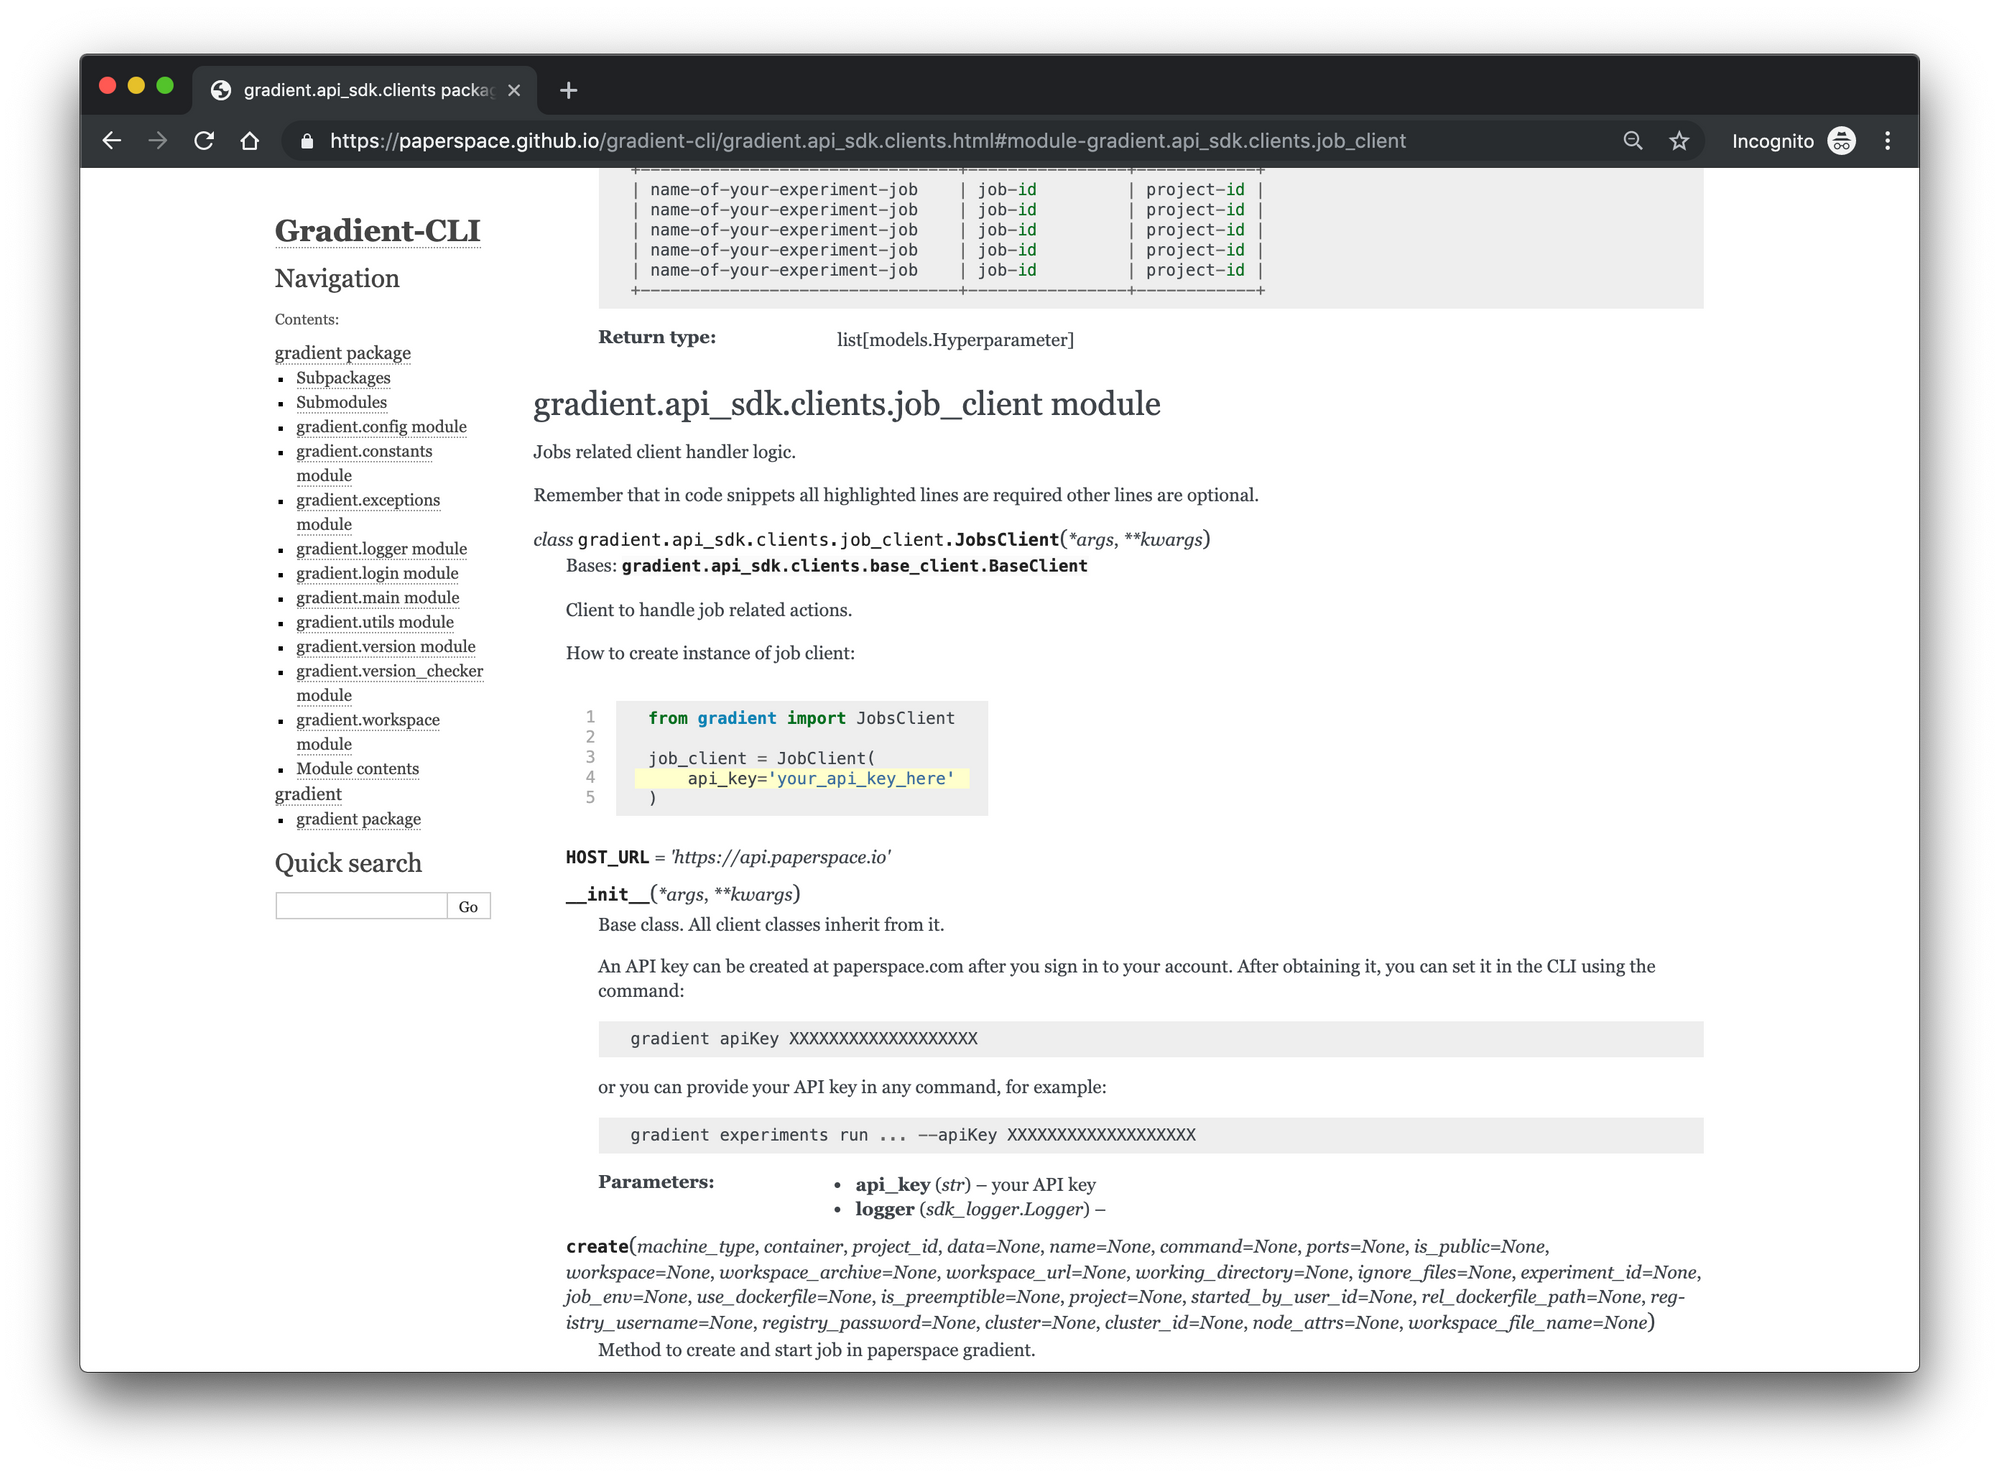The height and width of the screenshot is (1478, 2000).
Task: Select the gradient.api_sdk.clients package tab
Action: tap(366, 90)
